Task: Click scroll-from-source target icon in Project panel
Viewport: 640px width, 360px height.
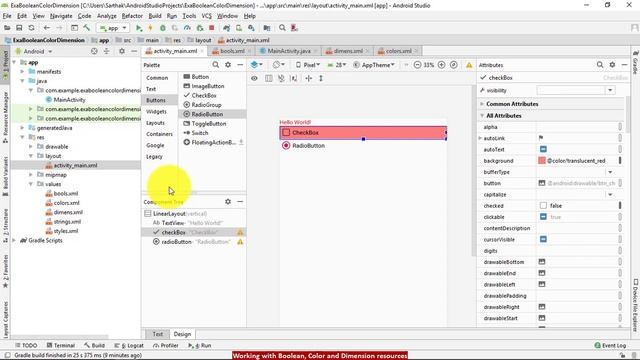Action: 94,51
